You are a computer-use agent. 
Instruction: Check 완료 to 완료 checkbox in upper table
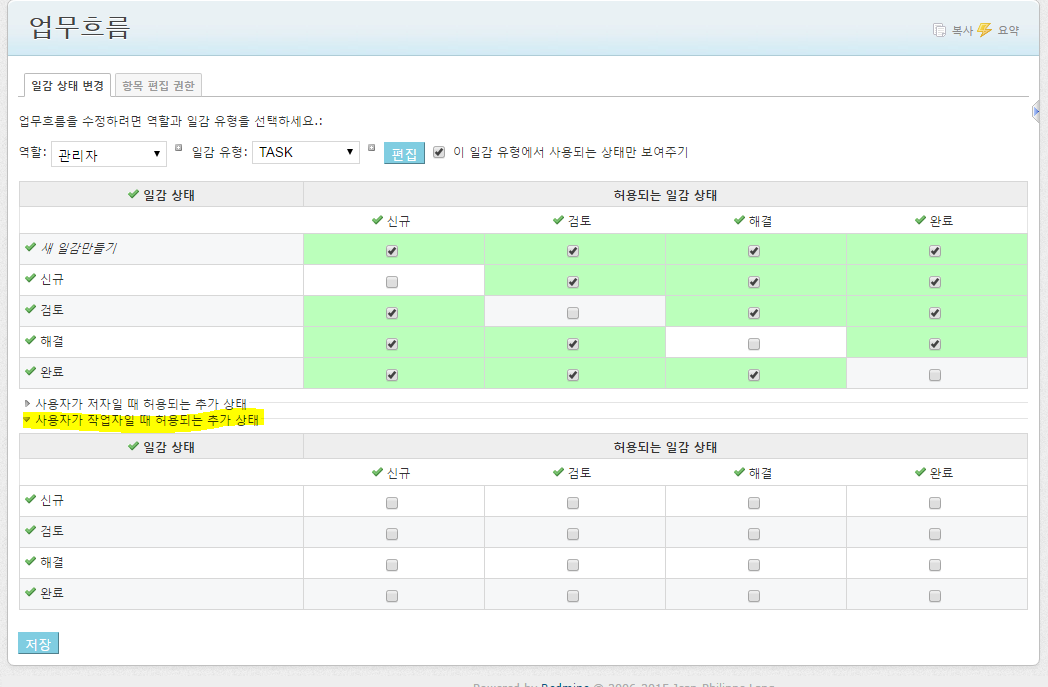934,375
